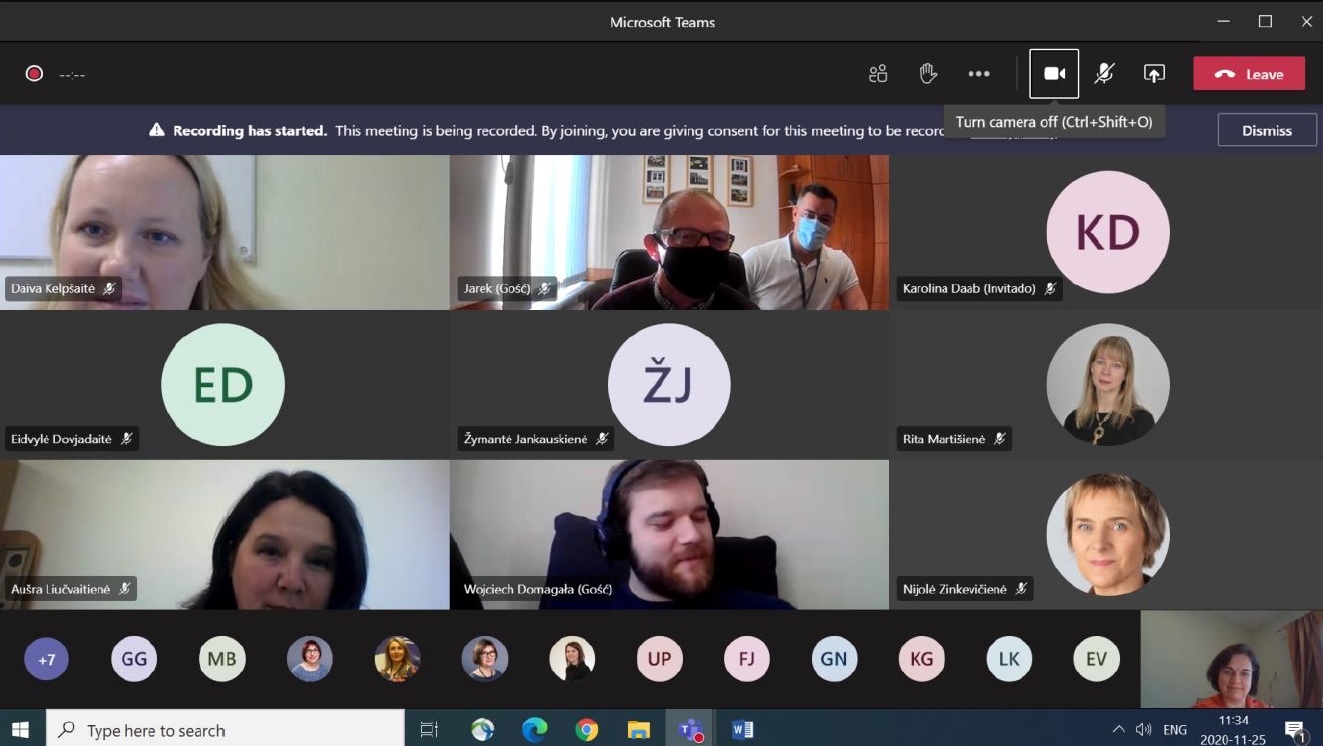The height and width of the screenshot is (746, 1323).
Task: Open File Explorer from the taskbar
Action: pos(638,730)
